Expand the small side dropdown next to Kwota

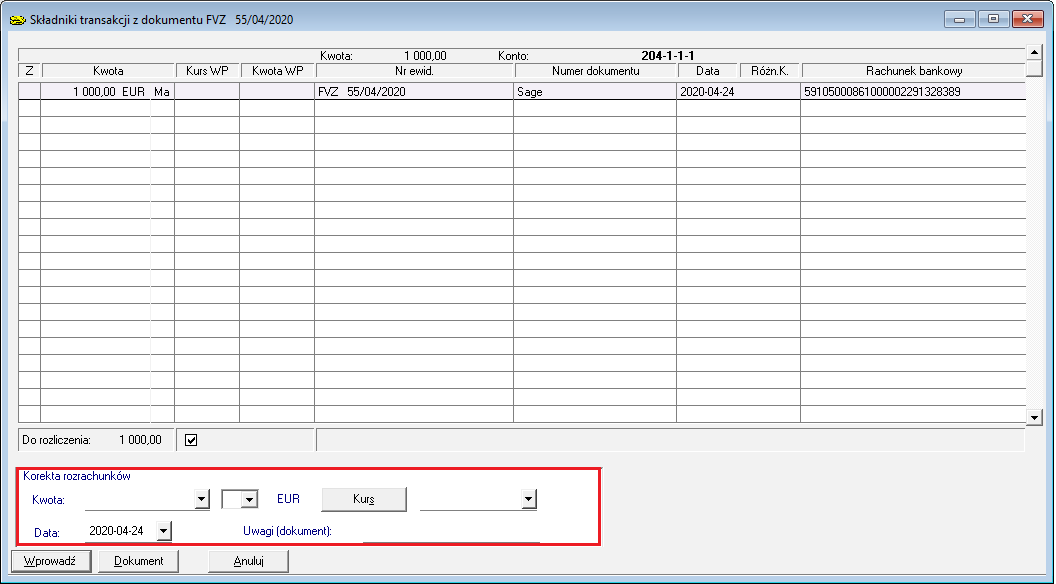click(x=250, y=499)
